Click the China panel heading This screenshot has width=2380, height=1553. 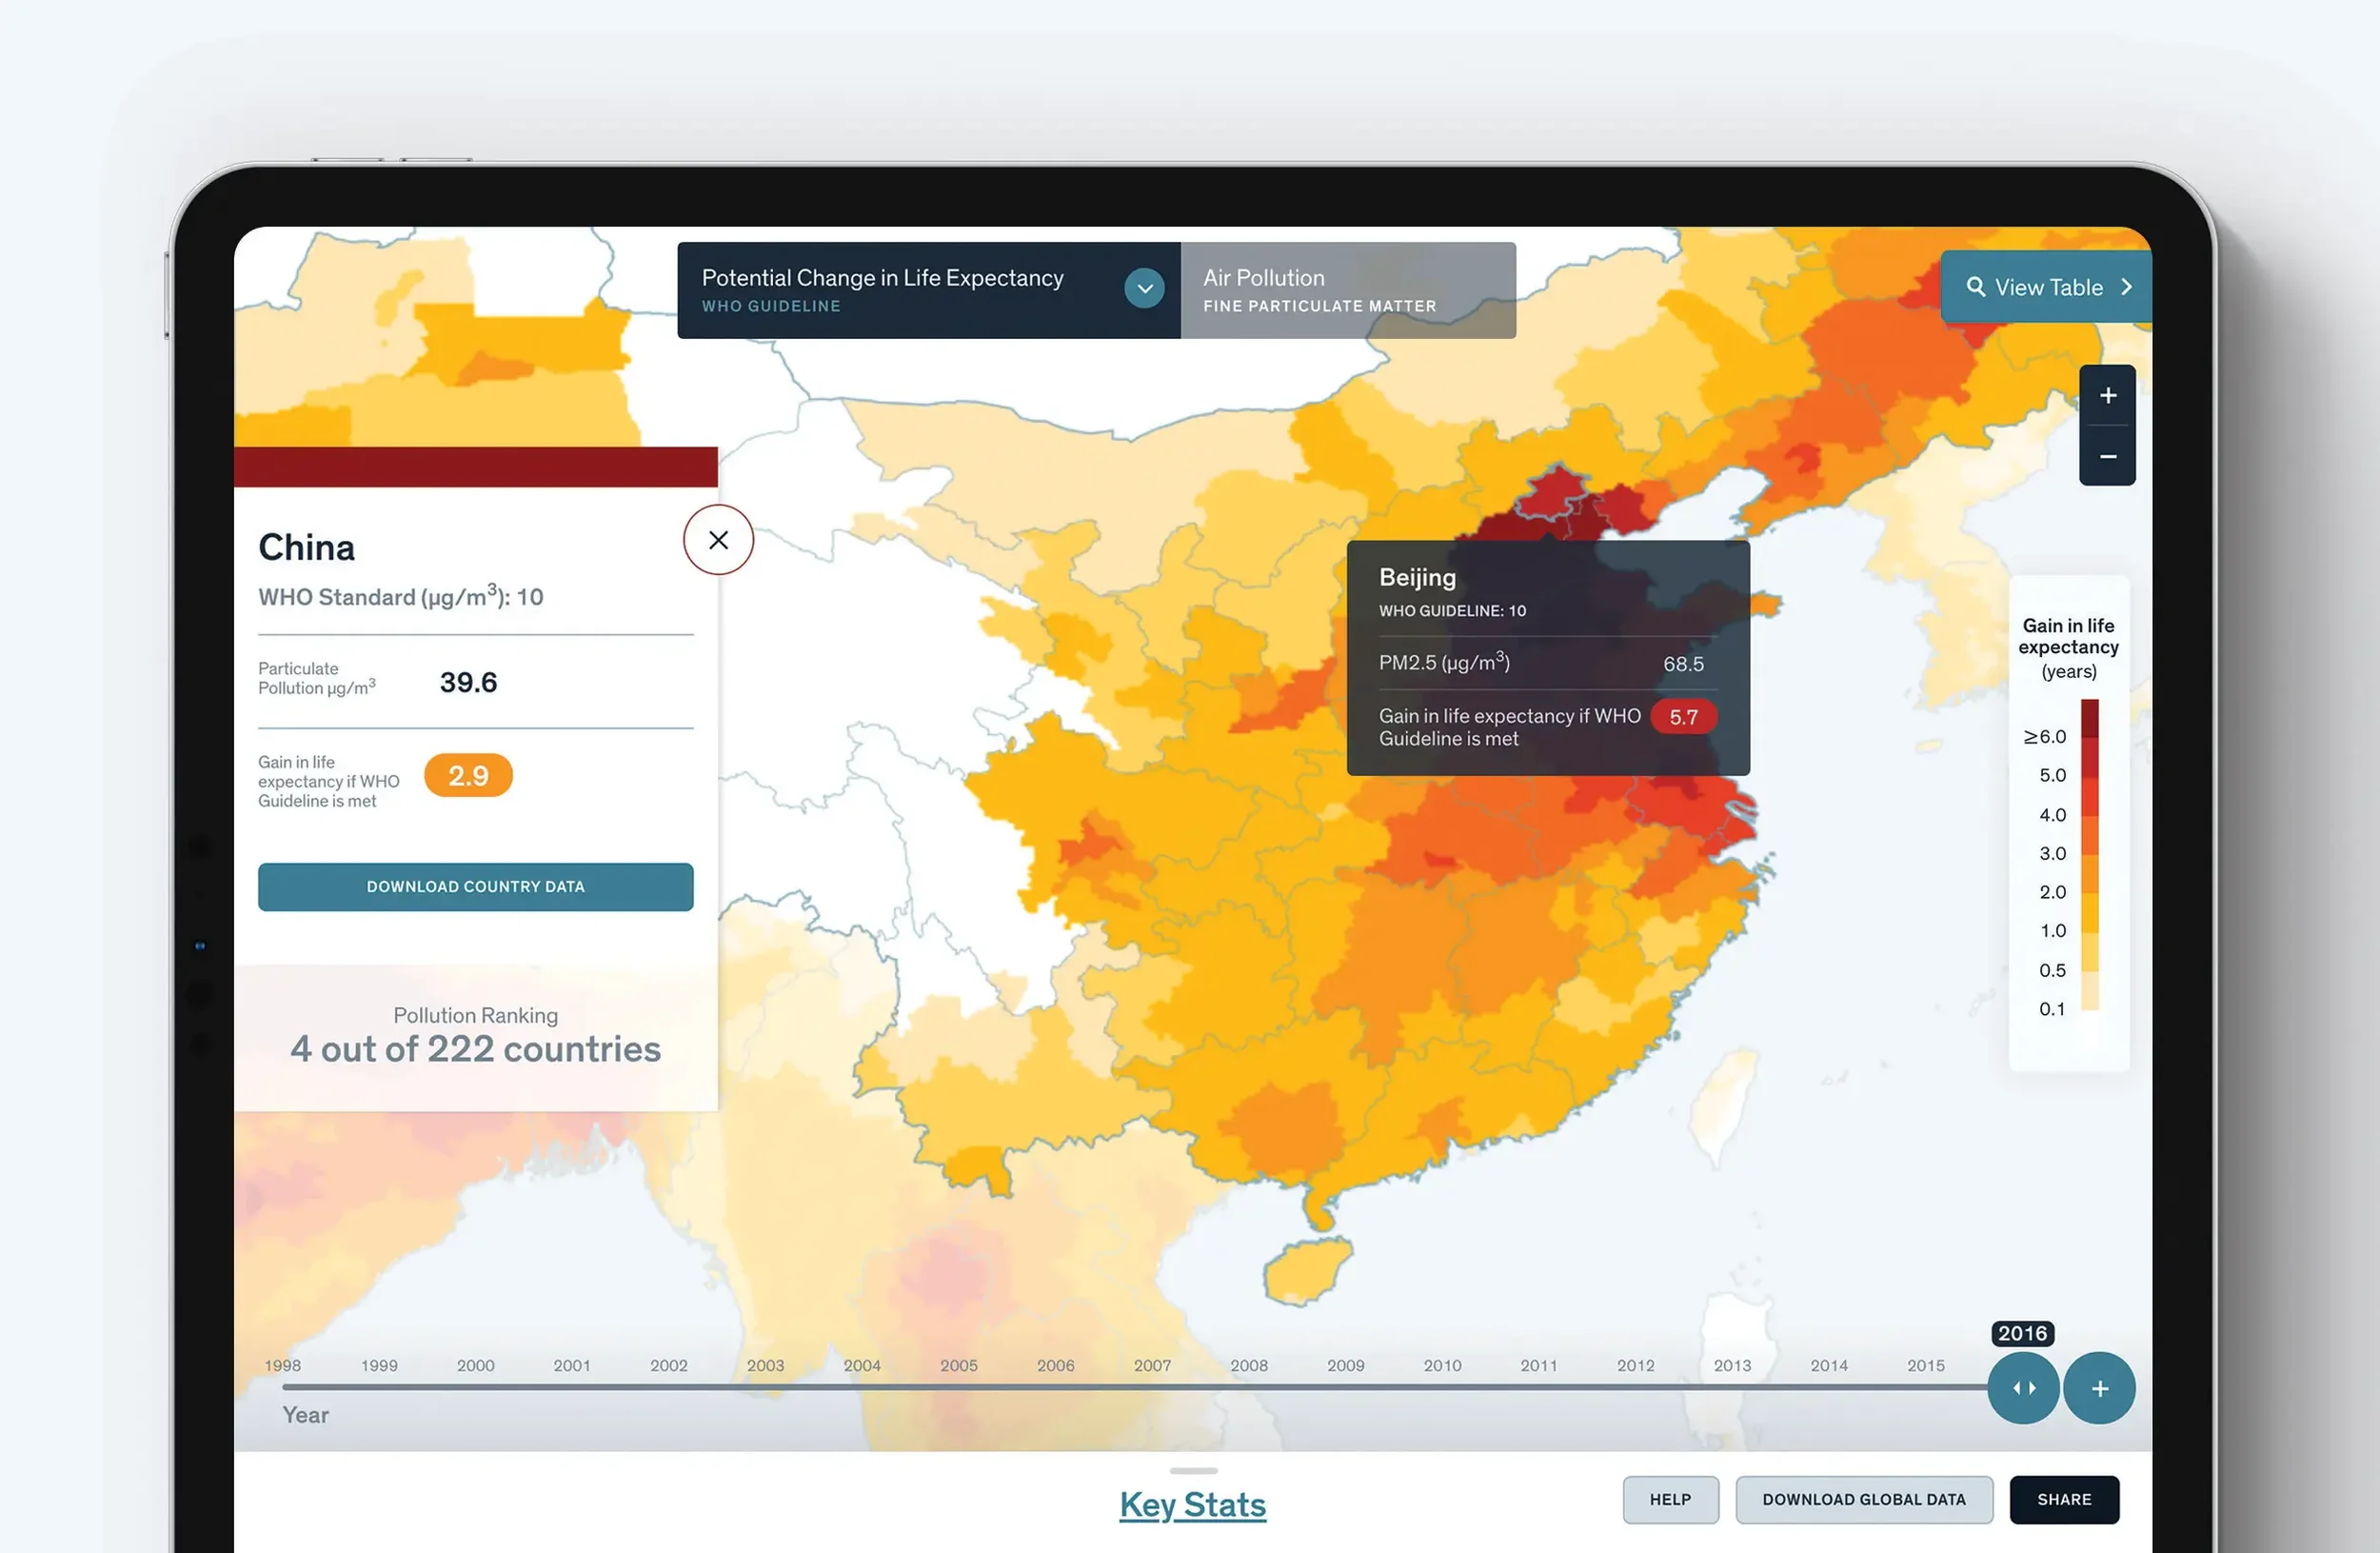(306, 548)
